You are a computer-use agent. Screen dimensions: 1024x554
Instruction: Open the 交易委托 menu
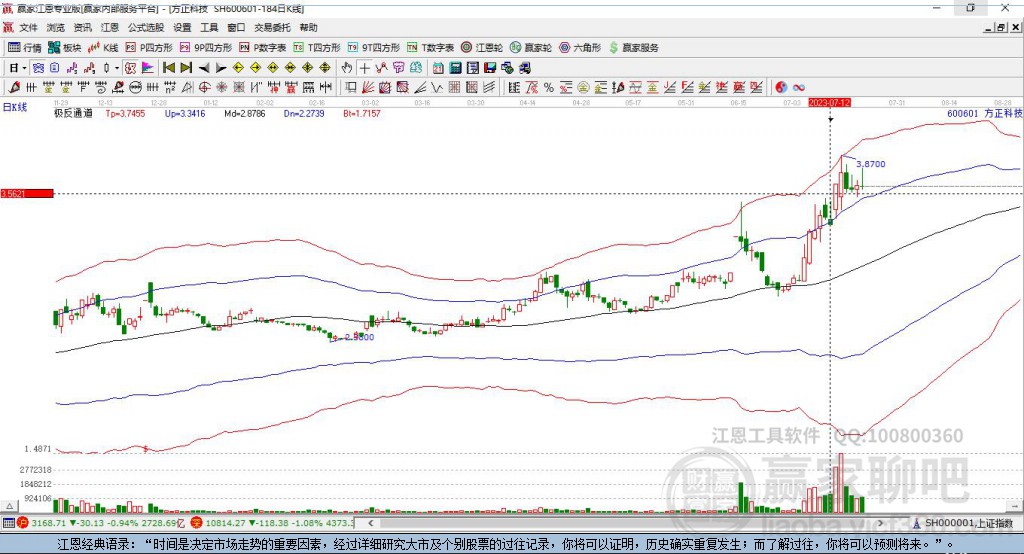272,27
